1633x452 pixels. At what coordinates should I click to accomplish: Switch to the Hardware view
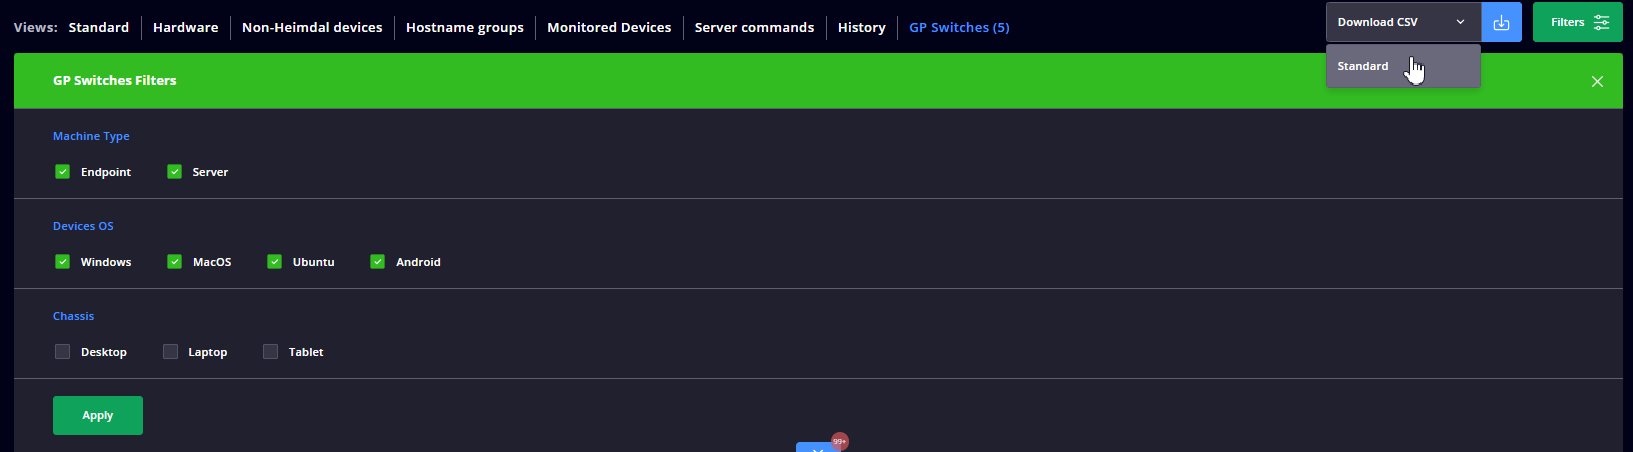click(185, 28)
